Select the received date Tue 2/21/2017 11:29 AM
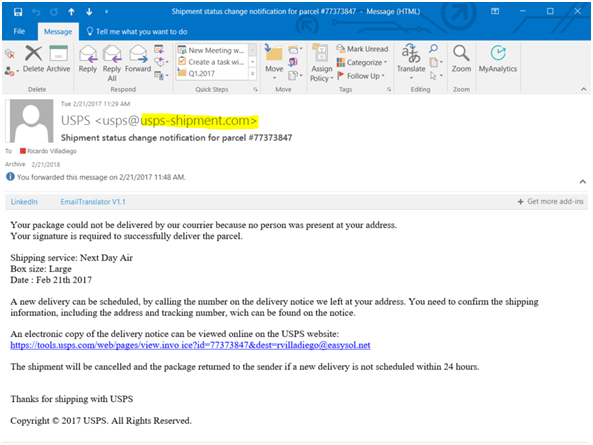The image size is (593, 445). click(96, 104)
